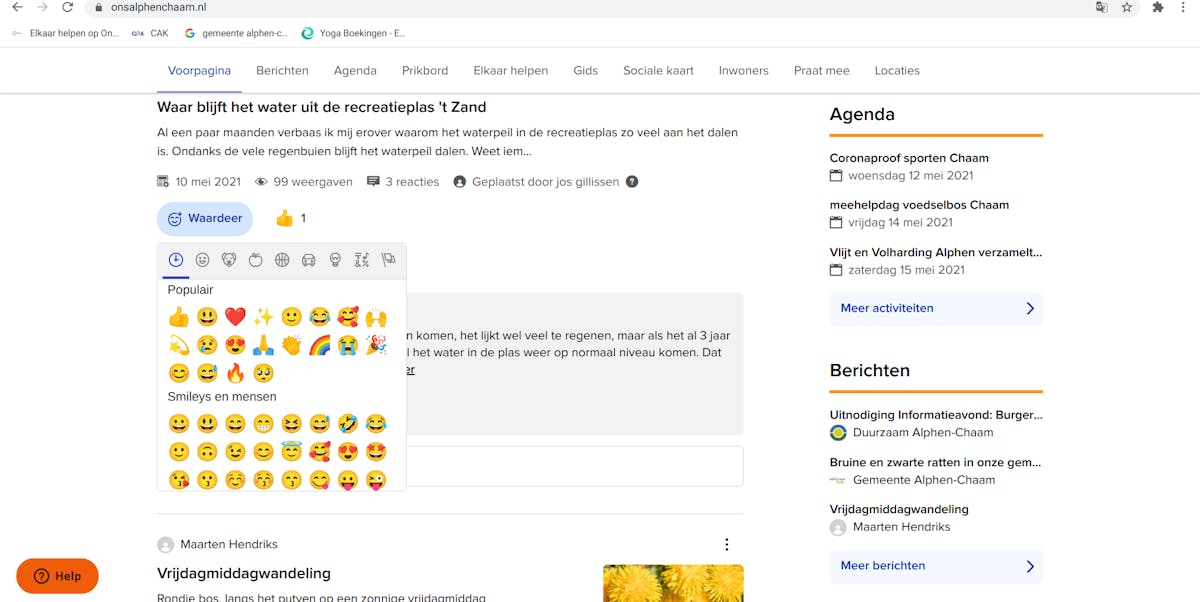Open the Sociale kaart tab
This screenshot has width=1200, height=602.
coord(658,71)
